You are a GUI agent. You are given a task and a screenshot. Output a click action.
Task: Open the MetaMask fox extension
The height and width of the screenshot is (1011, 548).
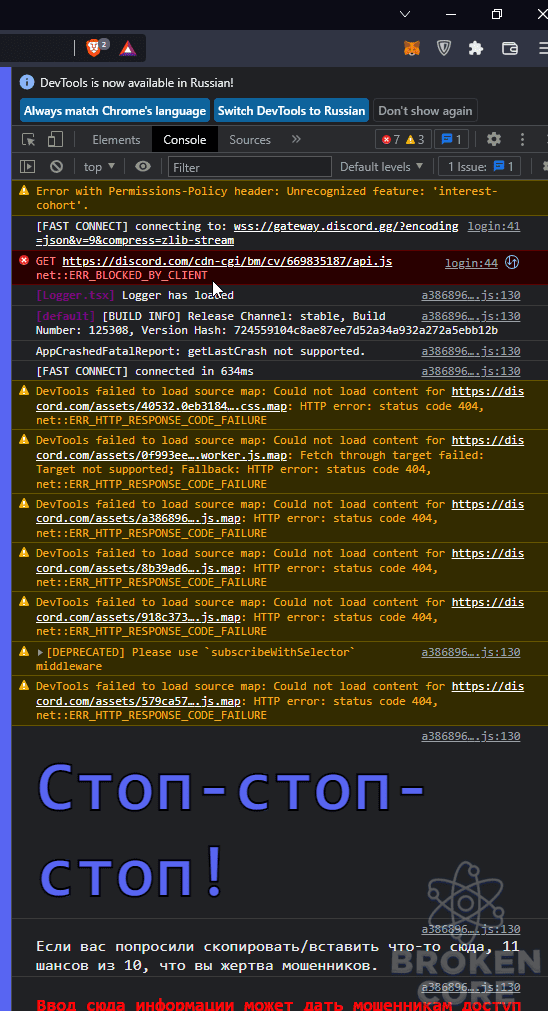click(x=411, y=48)
